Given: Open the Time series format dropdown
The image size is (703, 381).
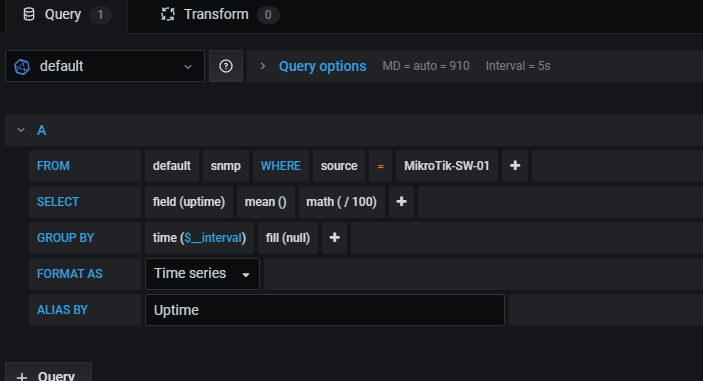Looking at the screenshot, I should (202, 274).
